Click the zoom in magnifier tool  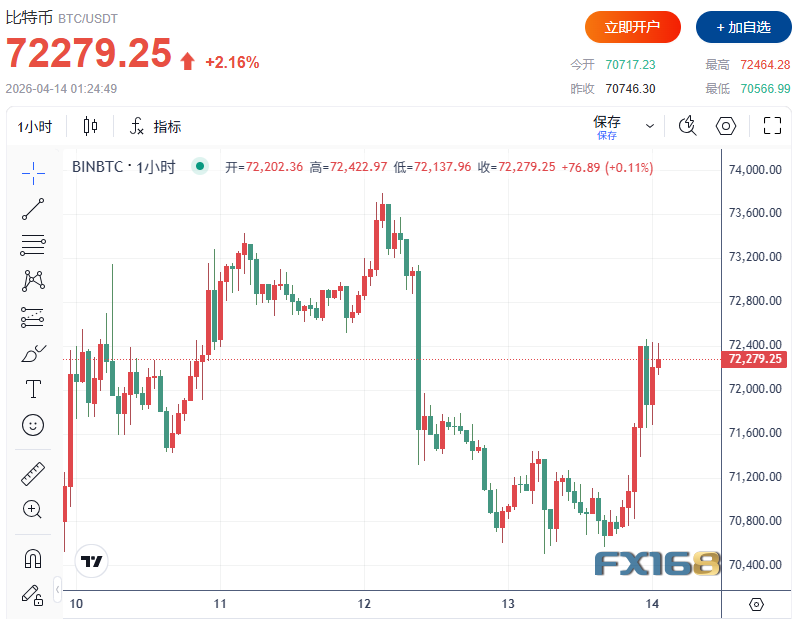coord(33,509)
